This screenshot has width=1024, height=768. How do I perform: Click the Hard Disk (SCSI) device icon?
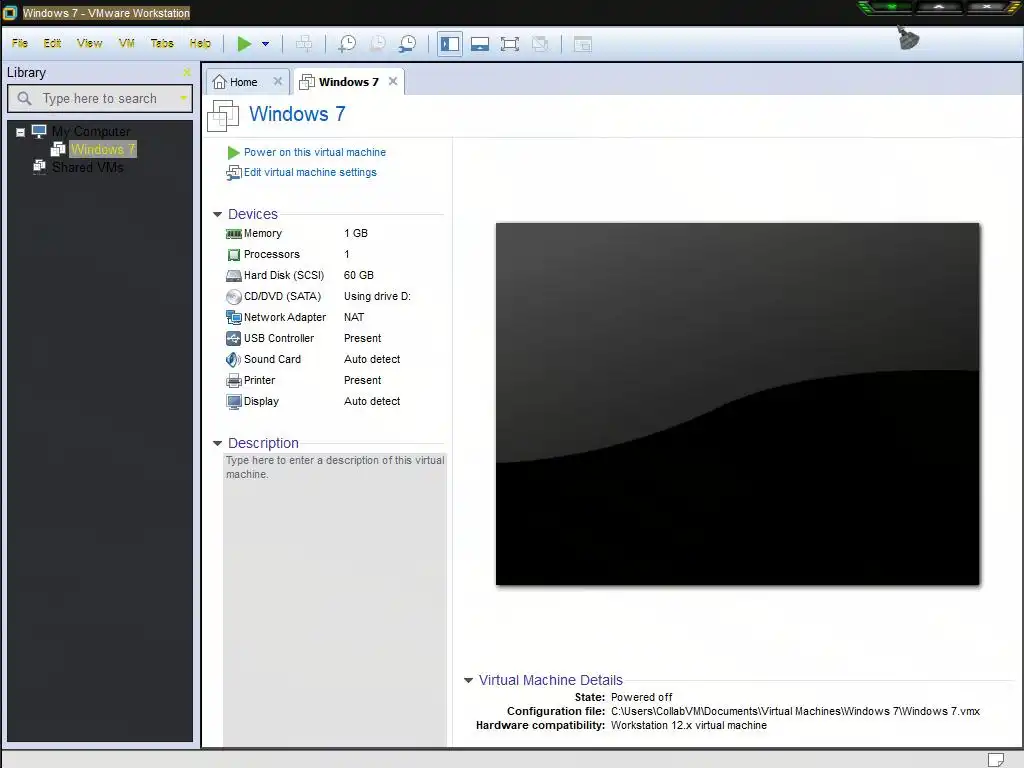tap(233, 276)
